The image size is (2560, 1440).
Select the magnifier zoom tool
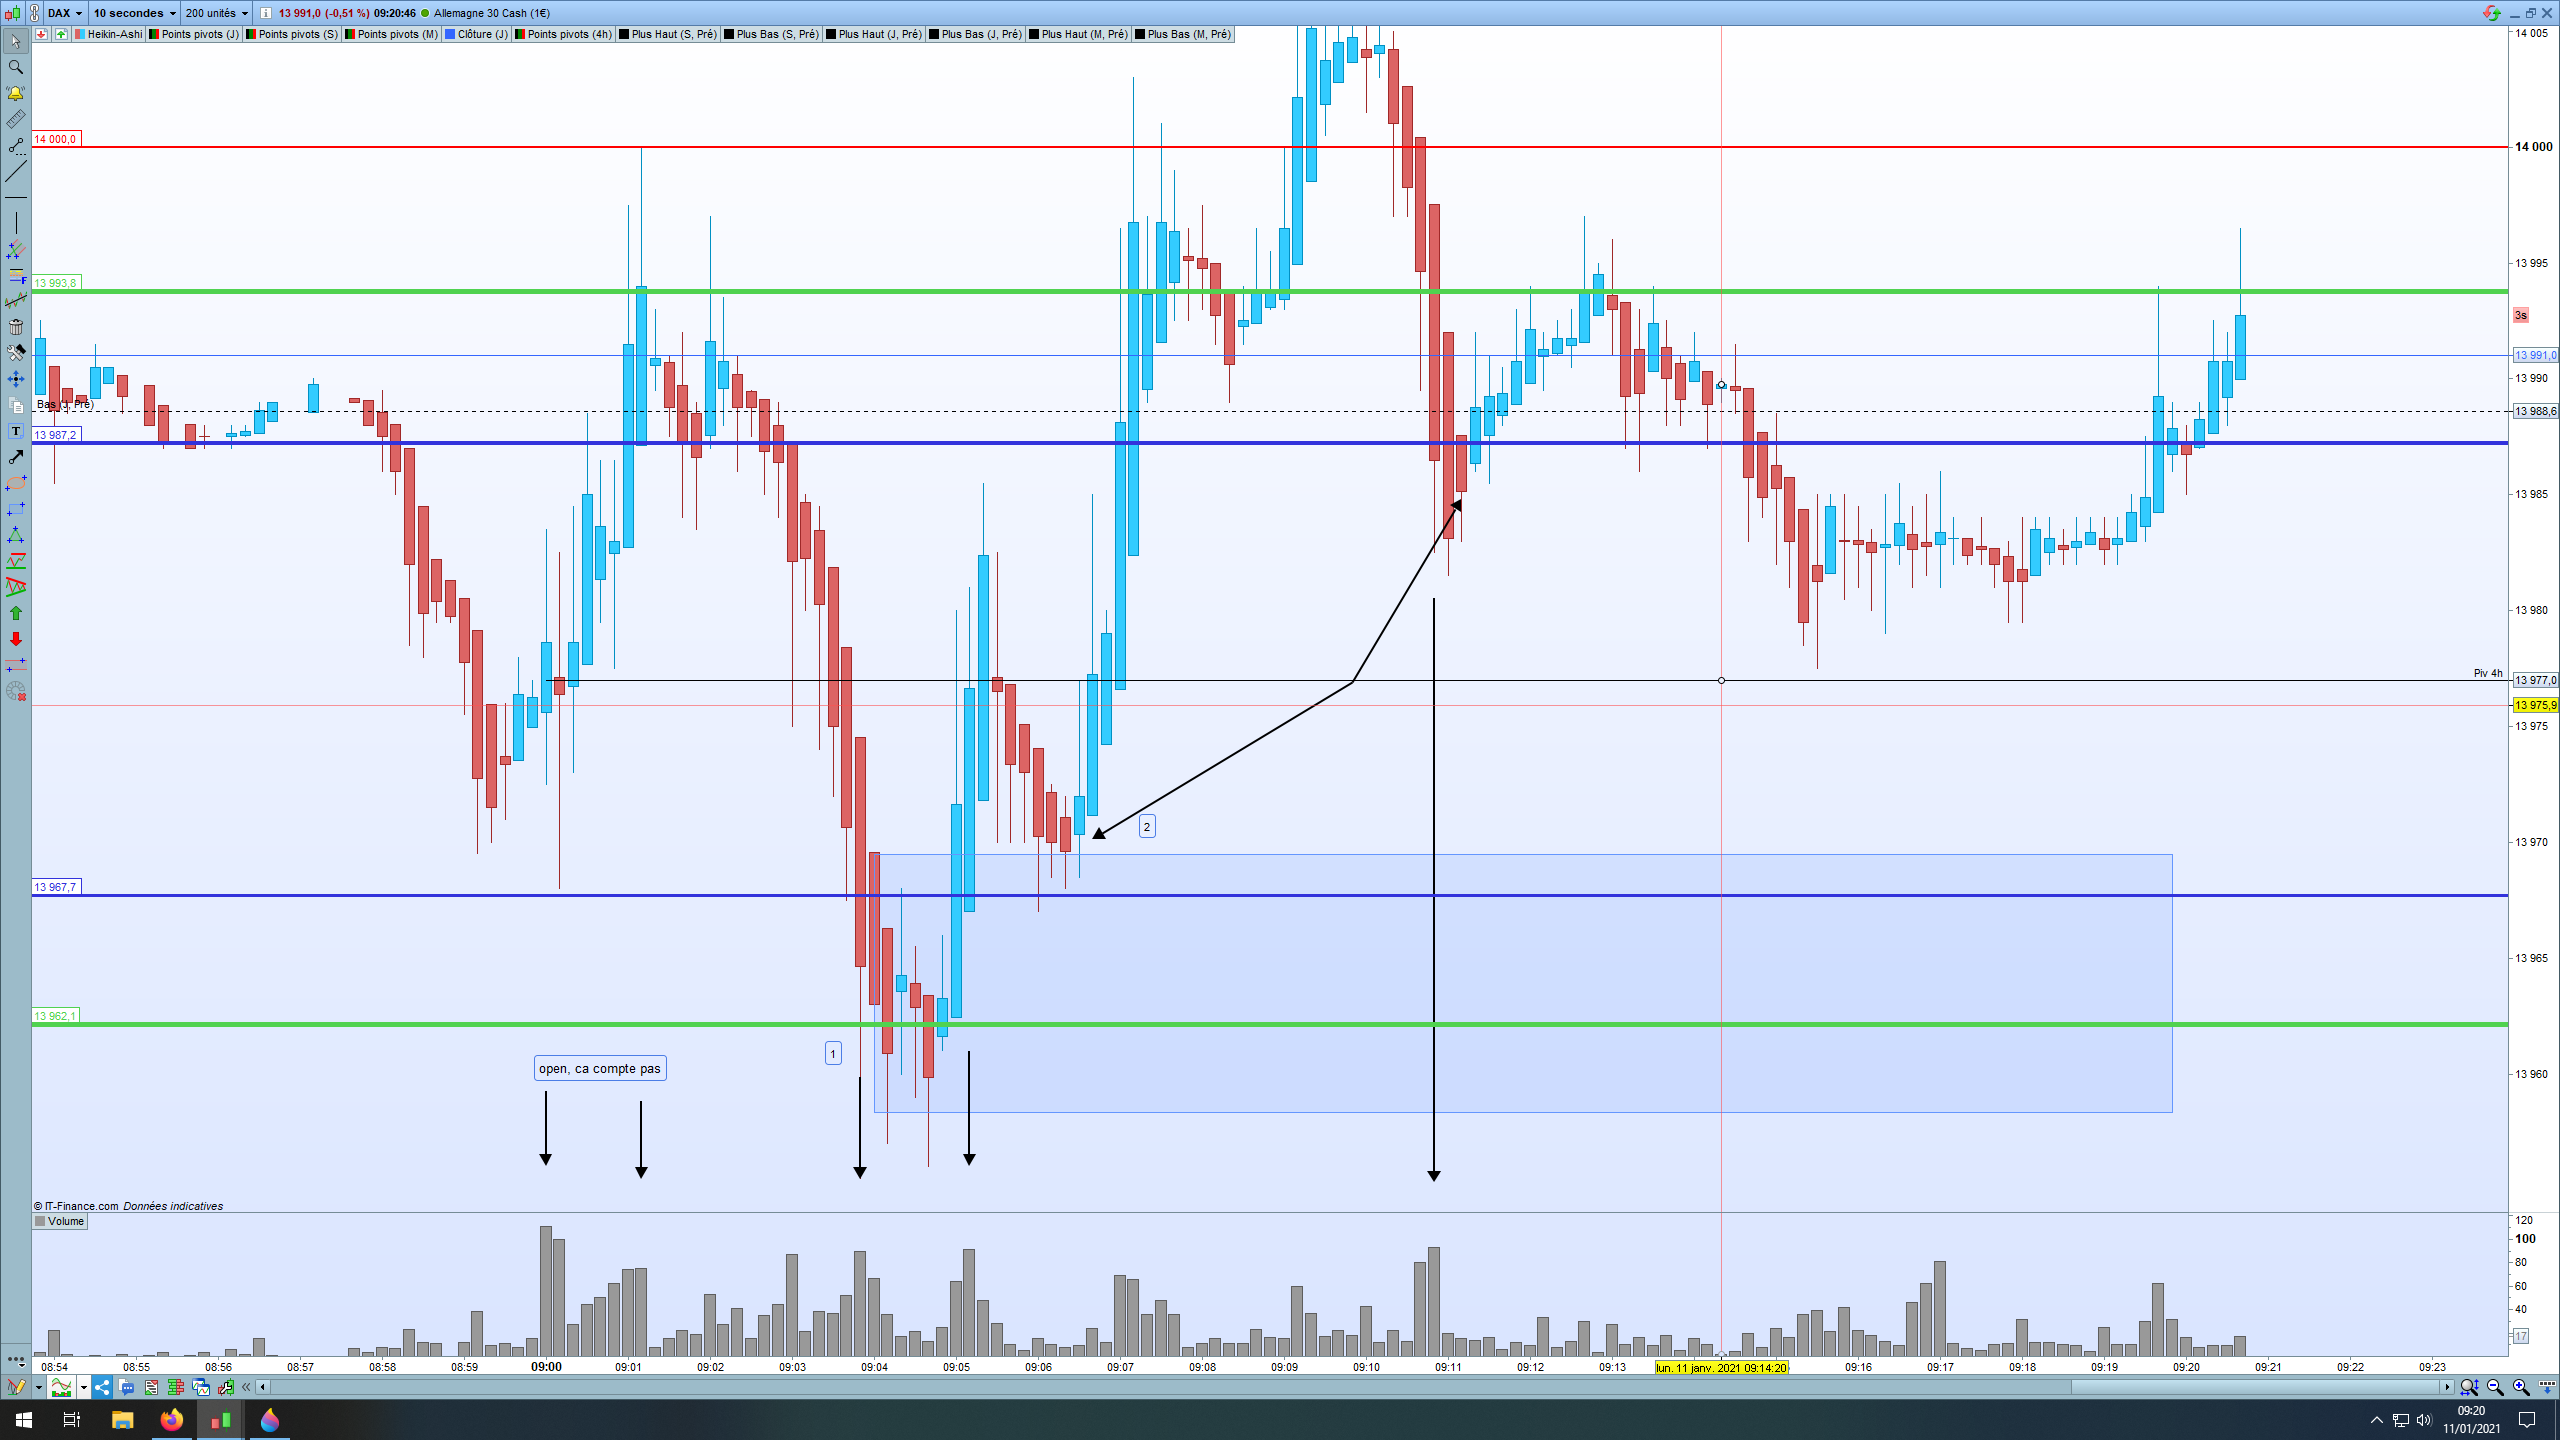[15, 67]
